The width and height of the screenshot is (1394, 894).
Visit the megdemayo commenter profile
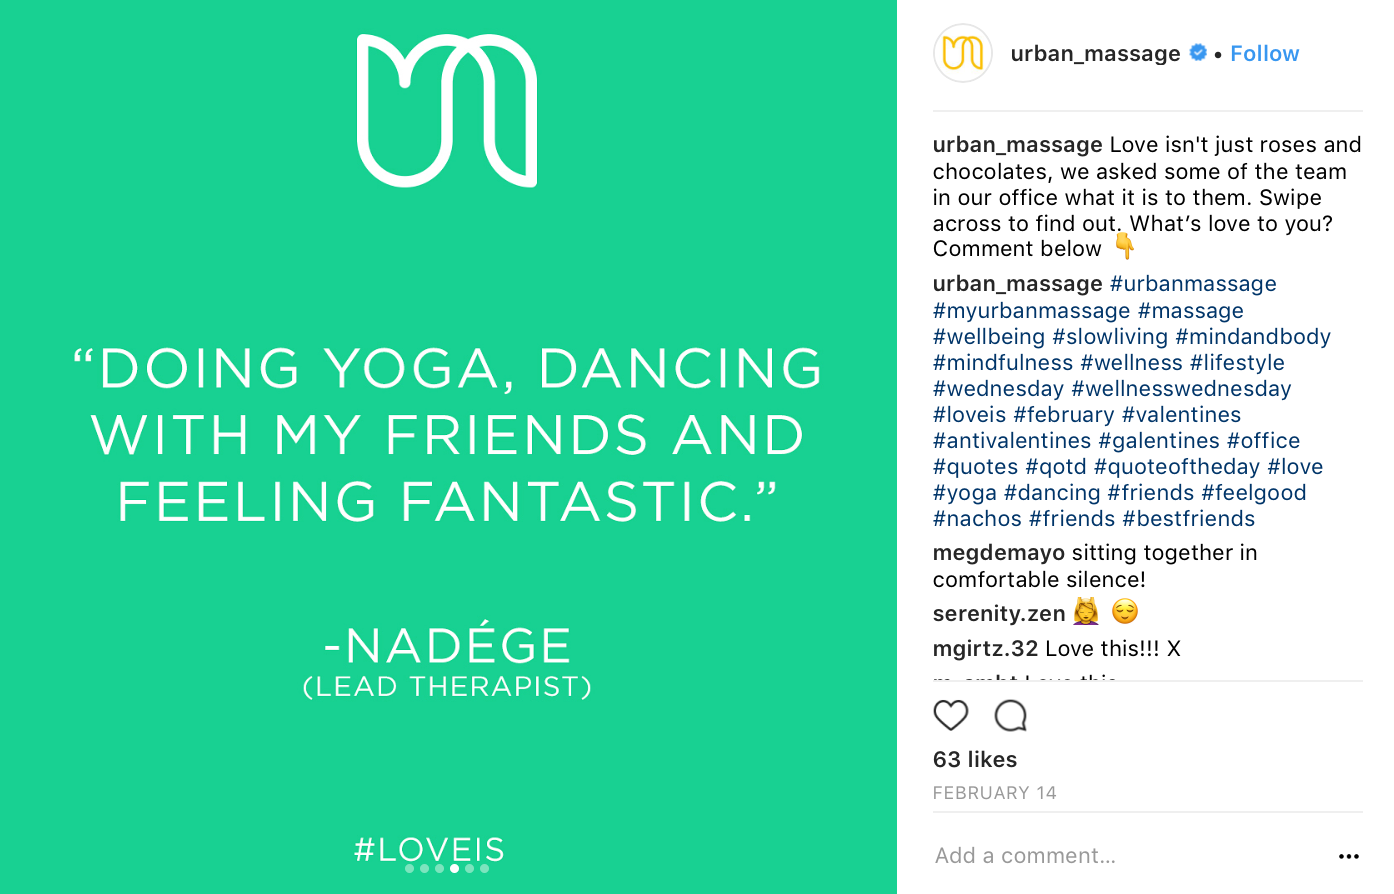(x=998, y=553)
